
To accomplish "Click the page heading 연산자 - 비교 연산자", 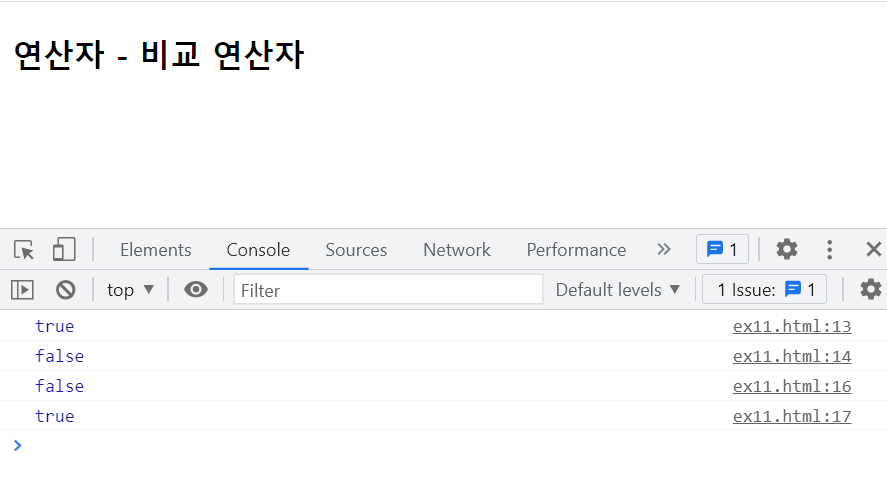I will 158,55.
